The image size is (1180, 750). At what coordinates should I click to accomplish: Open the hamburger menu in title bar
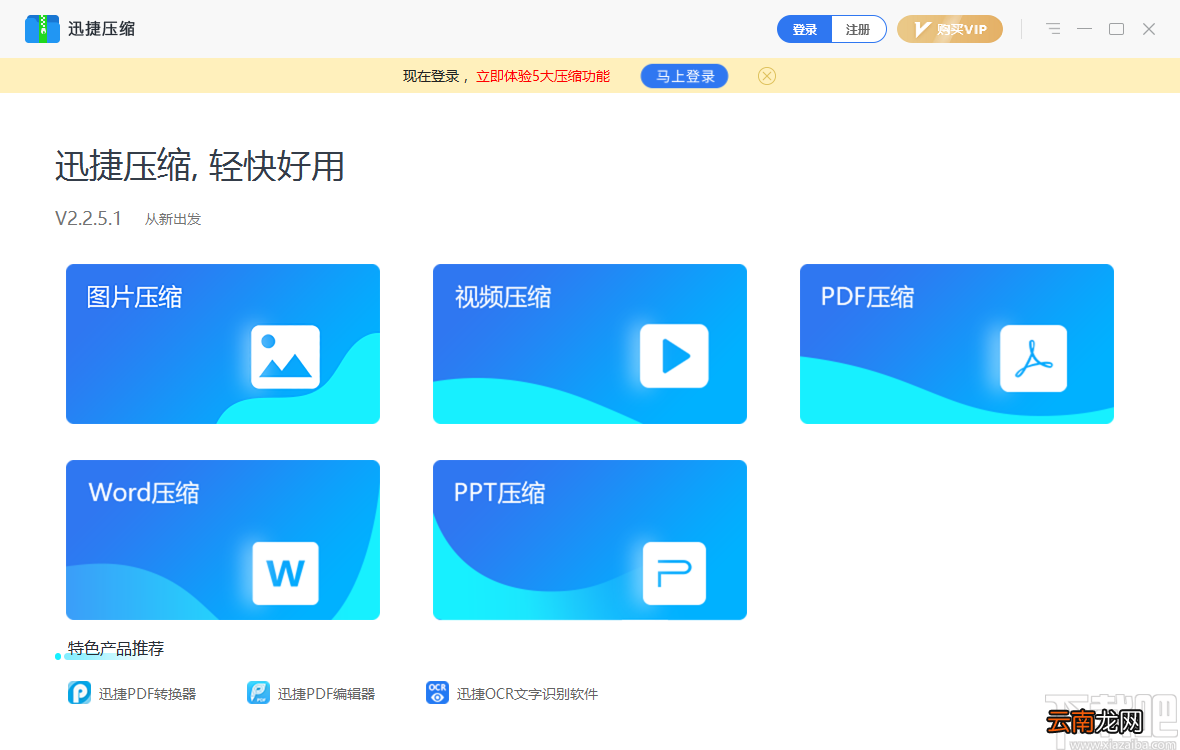1053,29
